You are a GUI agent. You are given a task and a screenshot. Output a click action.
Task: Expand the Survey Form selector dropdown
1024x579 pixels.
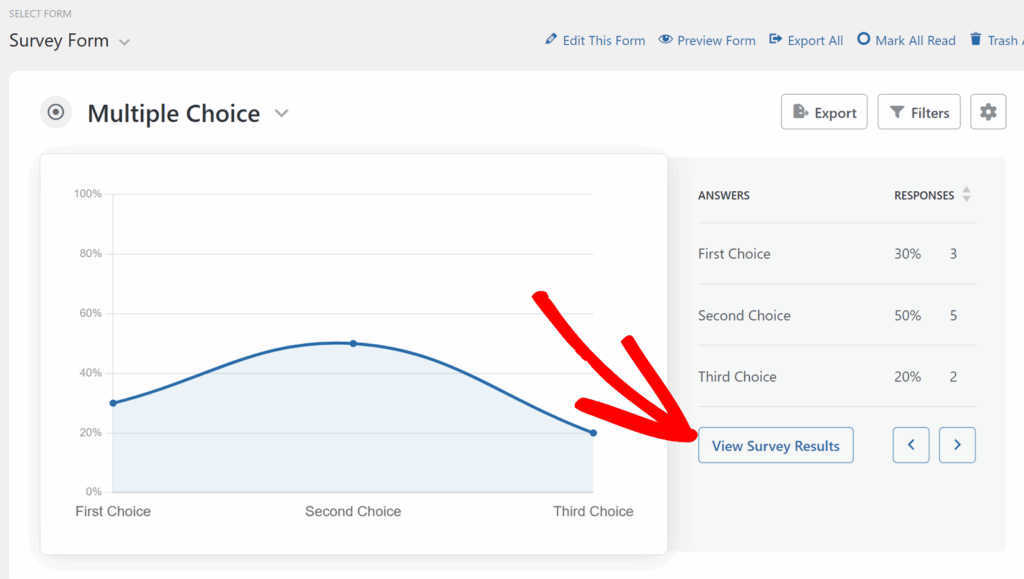pos(124,42)
